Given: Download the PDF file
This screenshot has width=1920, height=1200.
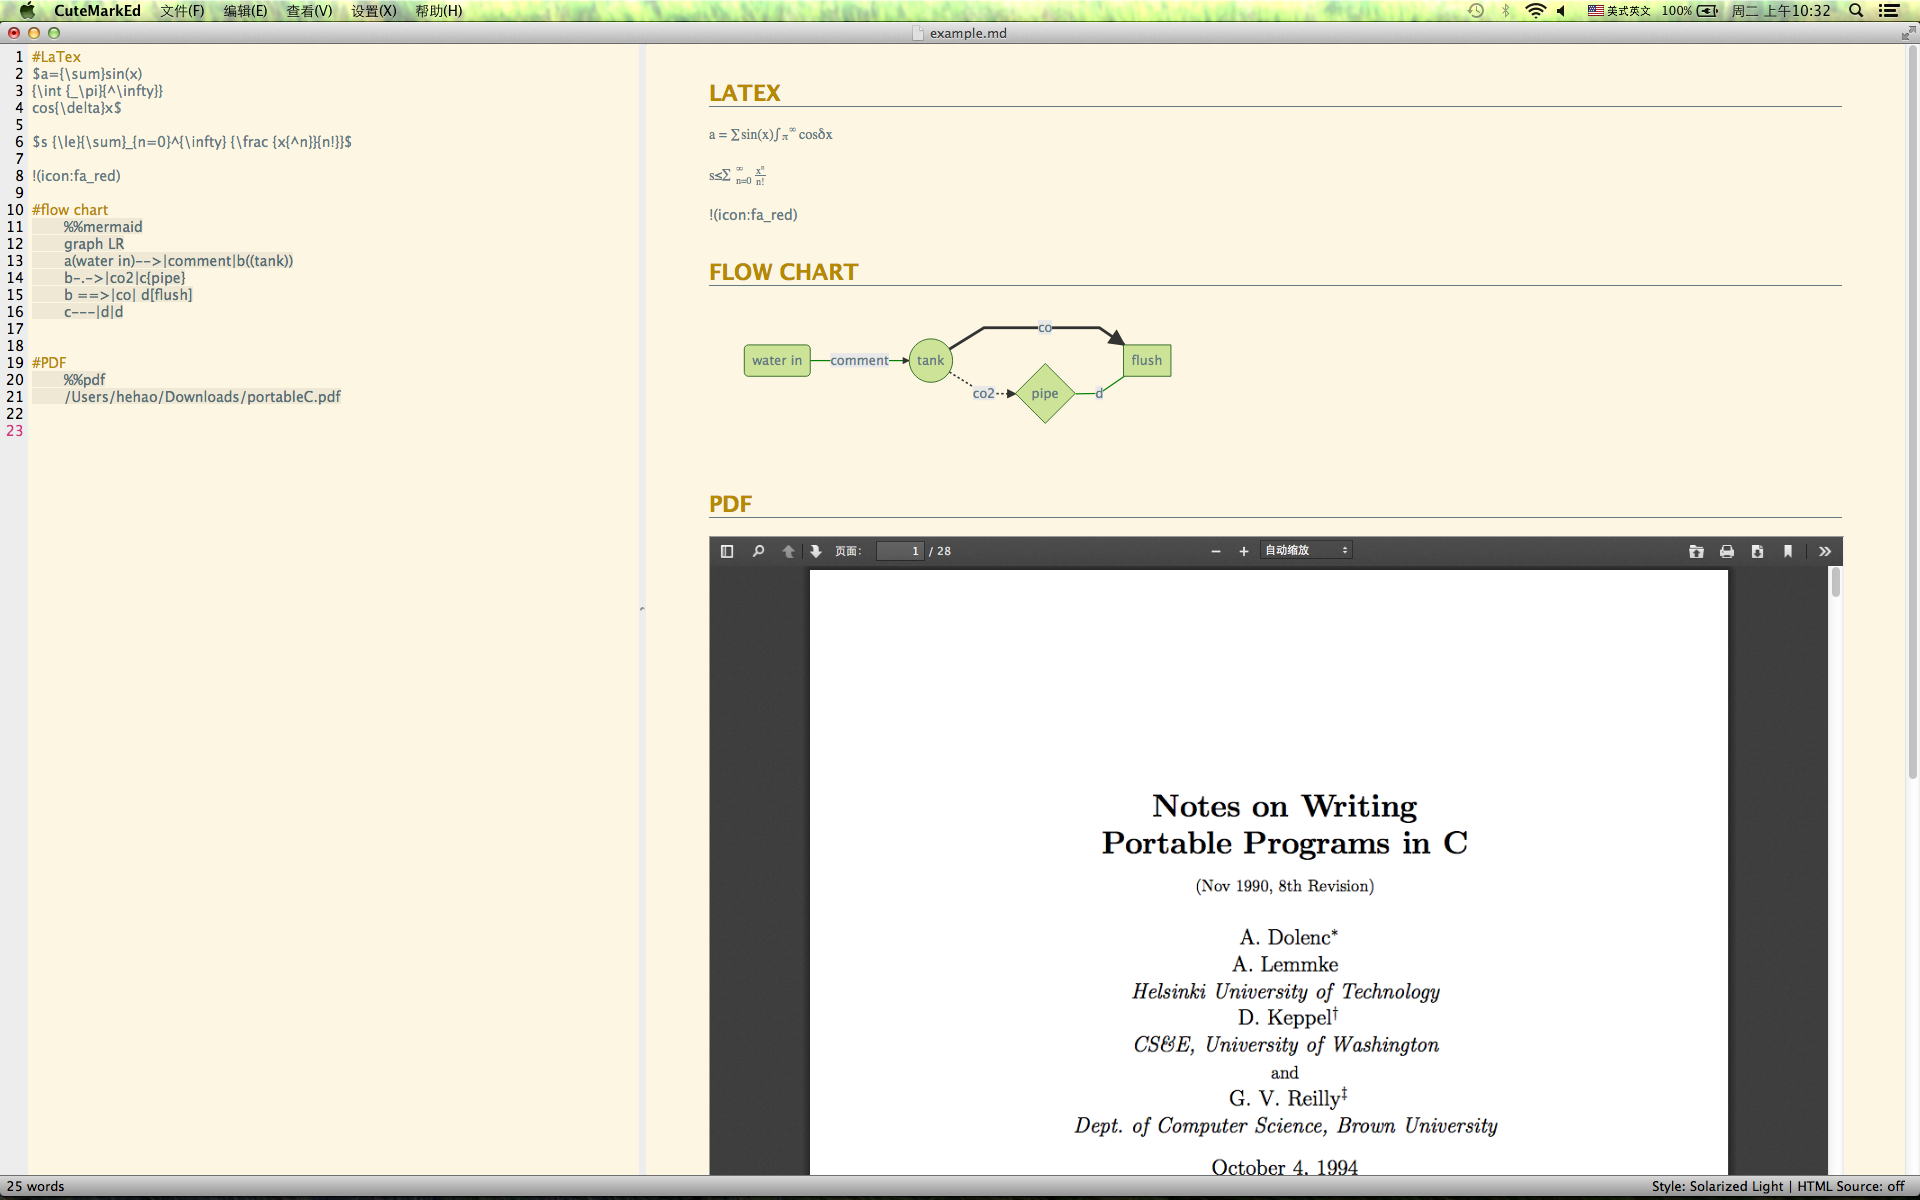Looking at the screenshot, I should pos(1757,551).
